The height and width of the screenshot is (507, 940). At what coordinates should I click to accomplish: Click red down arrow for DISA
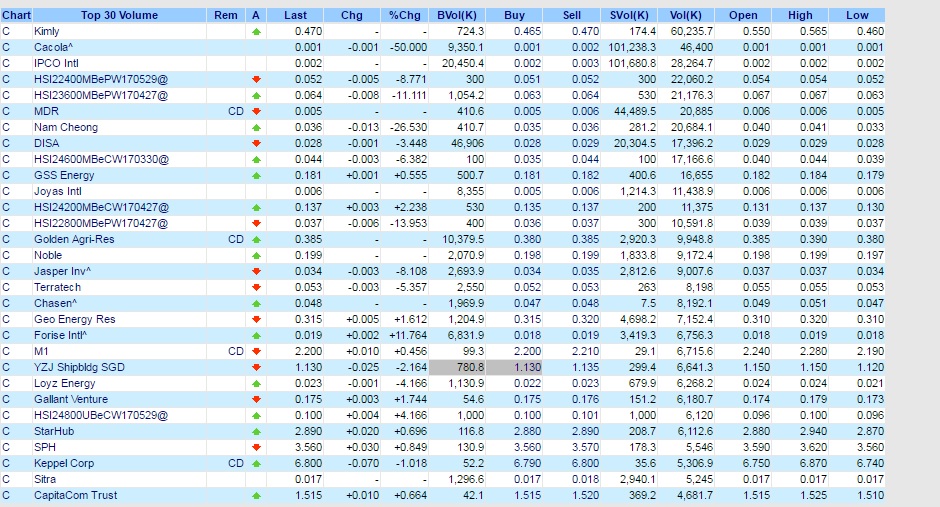[256, 144]
